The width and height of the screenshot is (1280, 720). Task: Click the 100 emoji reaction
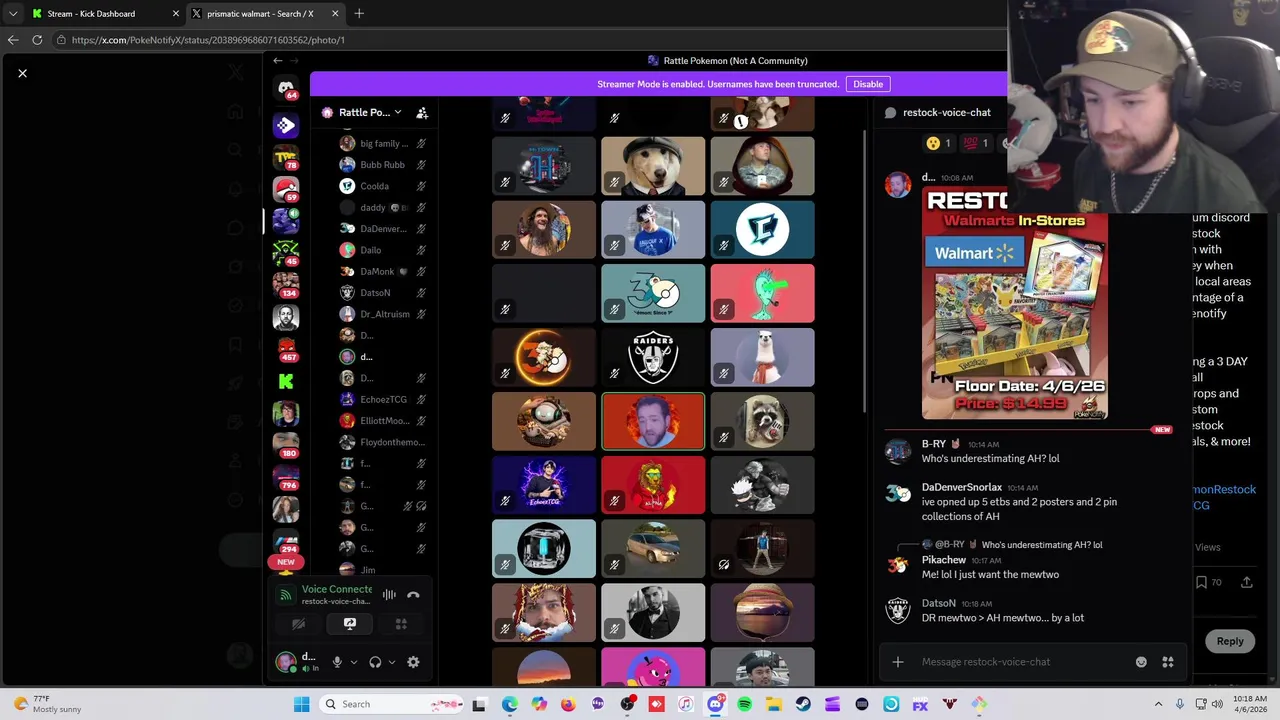[975, 143]
